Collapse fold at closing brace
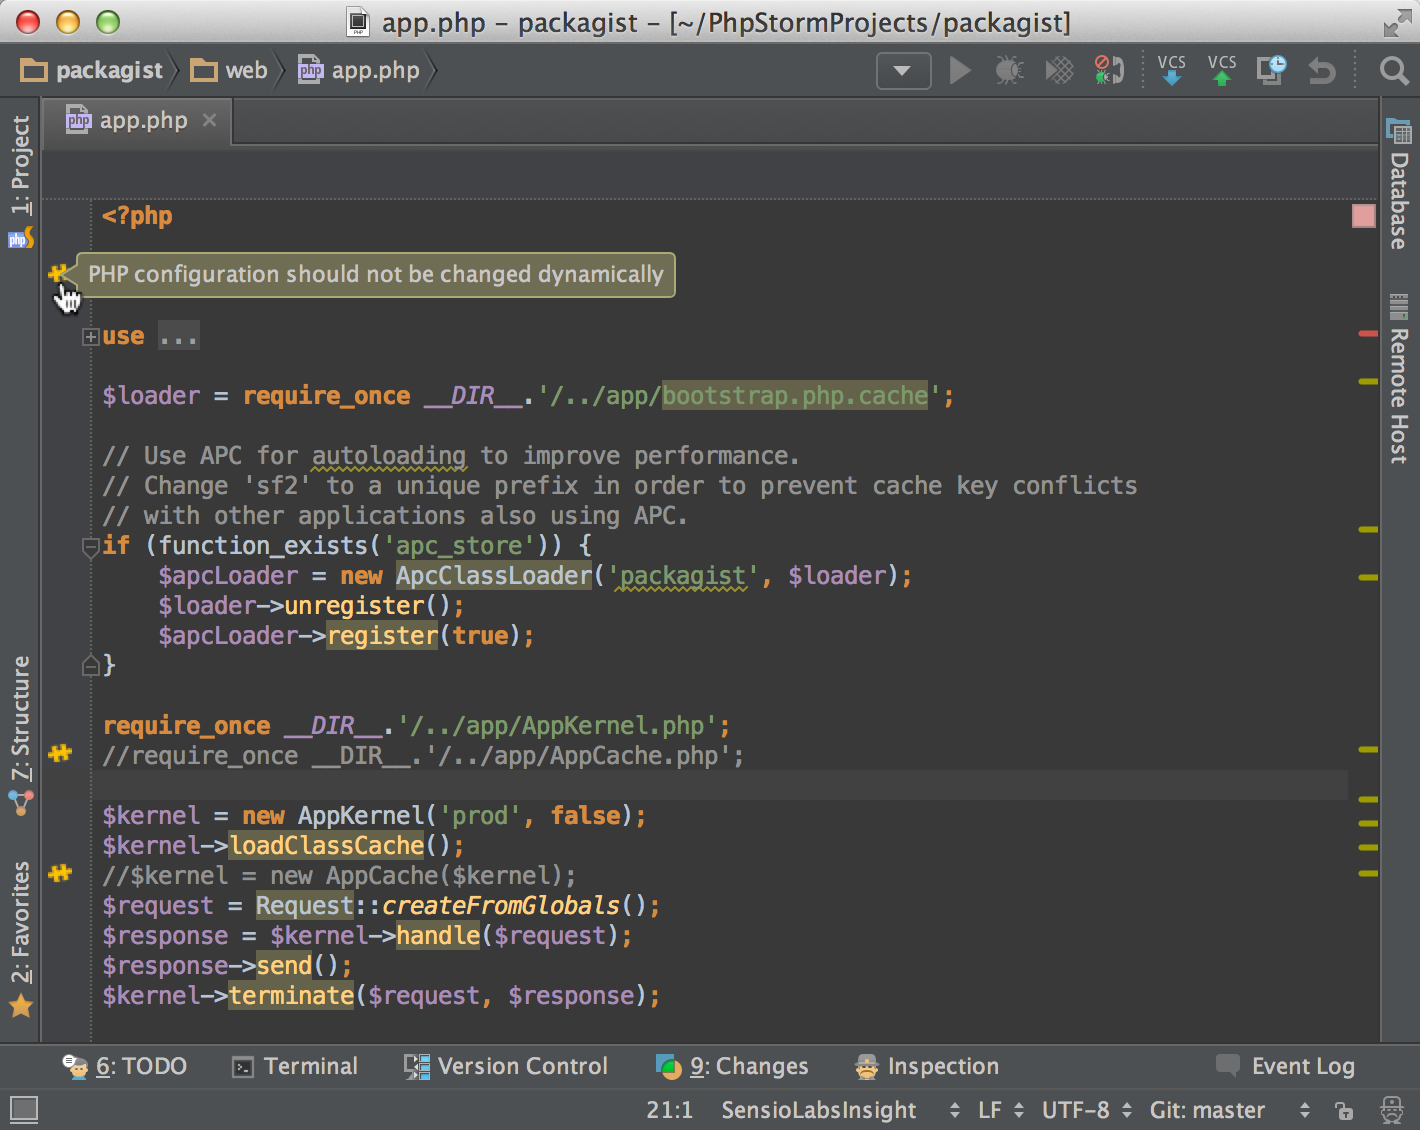Viewport: 1420px width, 1130px height. click(90, 665)
